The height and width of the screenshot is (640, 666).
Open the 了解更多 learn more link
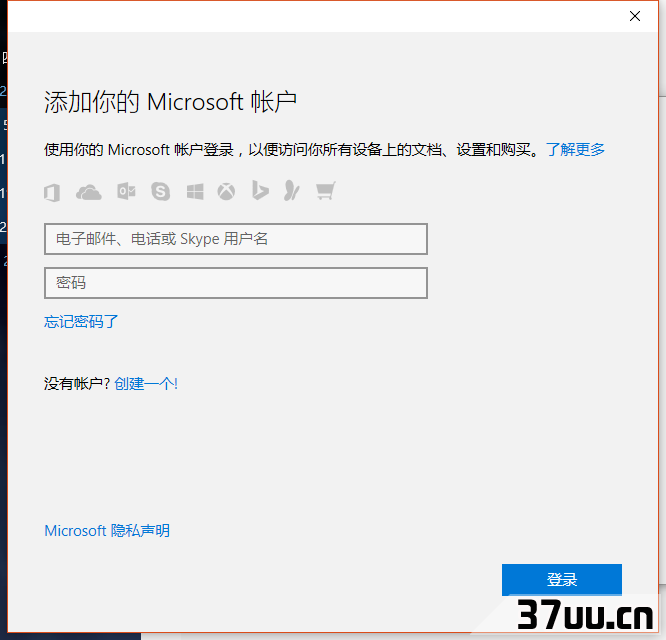pos(575,149)
